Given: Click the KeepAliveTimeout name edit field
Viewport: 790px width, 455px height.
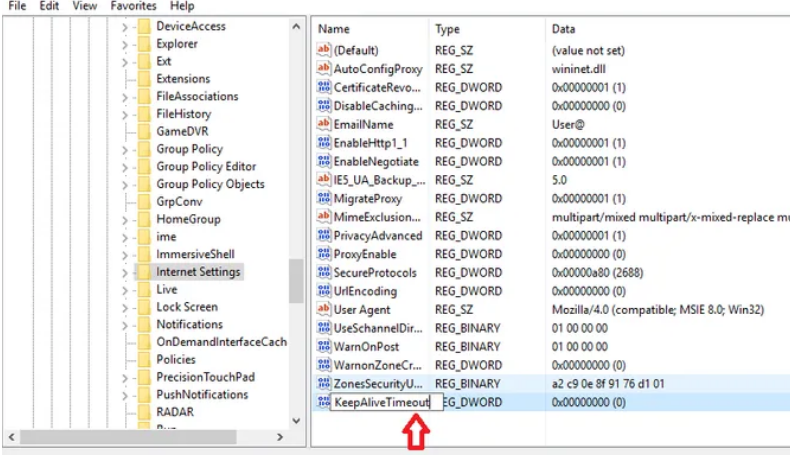Looking at the screenshot, I should click(382, 402).
